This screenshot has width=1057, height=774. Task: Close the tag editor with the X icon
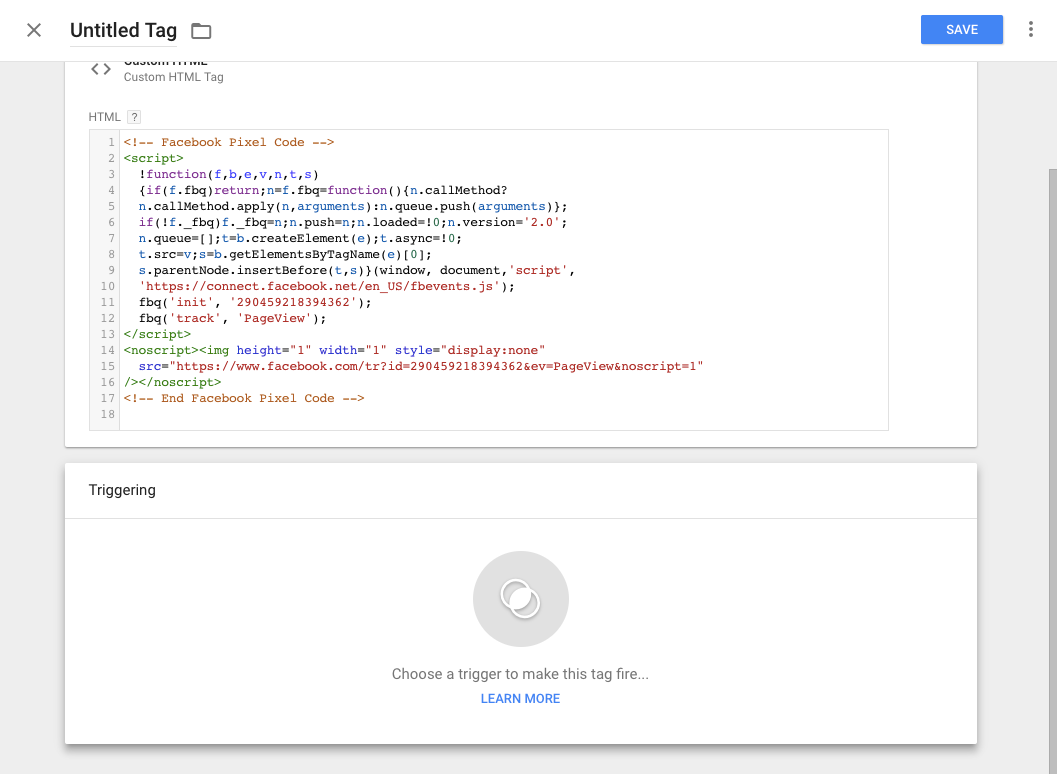[x=34, y=30]
